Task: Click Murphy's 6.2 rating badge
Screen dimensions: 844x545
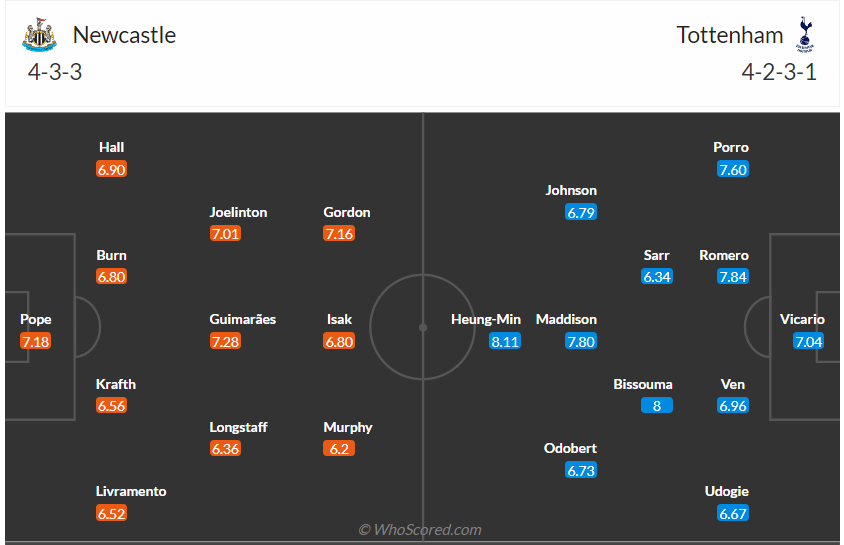Action: [339, 449]
